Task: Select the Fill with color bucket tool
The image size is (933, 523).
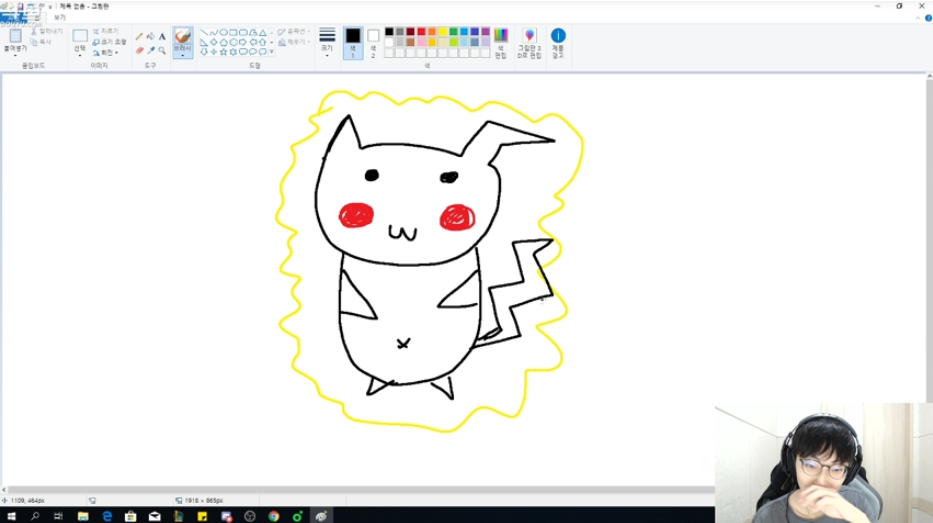Action: pos(151,36)
